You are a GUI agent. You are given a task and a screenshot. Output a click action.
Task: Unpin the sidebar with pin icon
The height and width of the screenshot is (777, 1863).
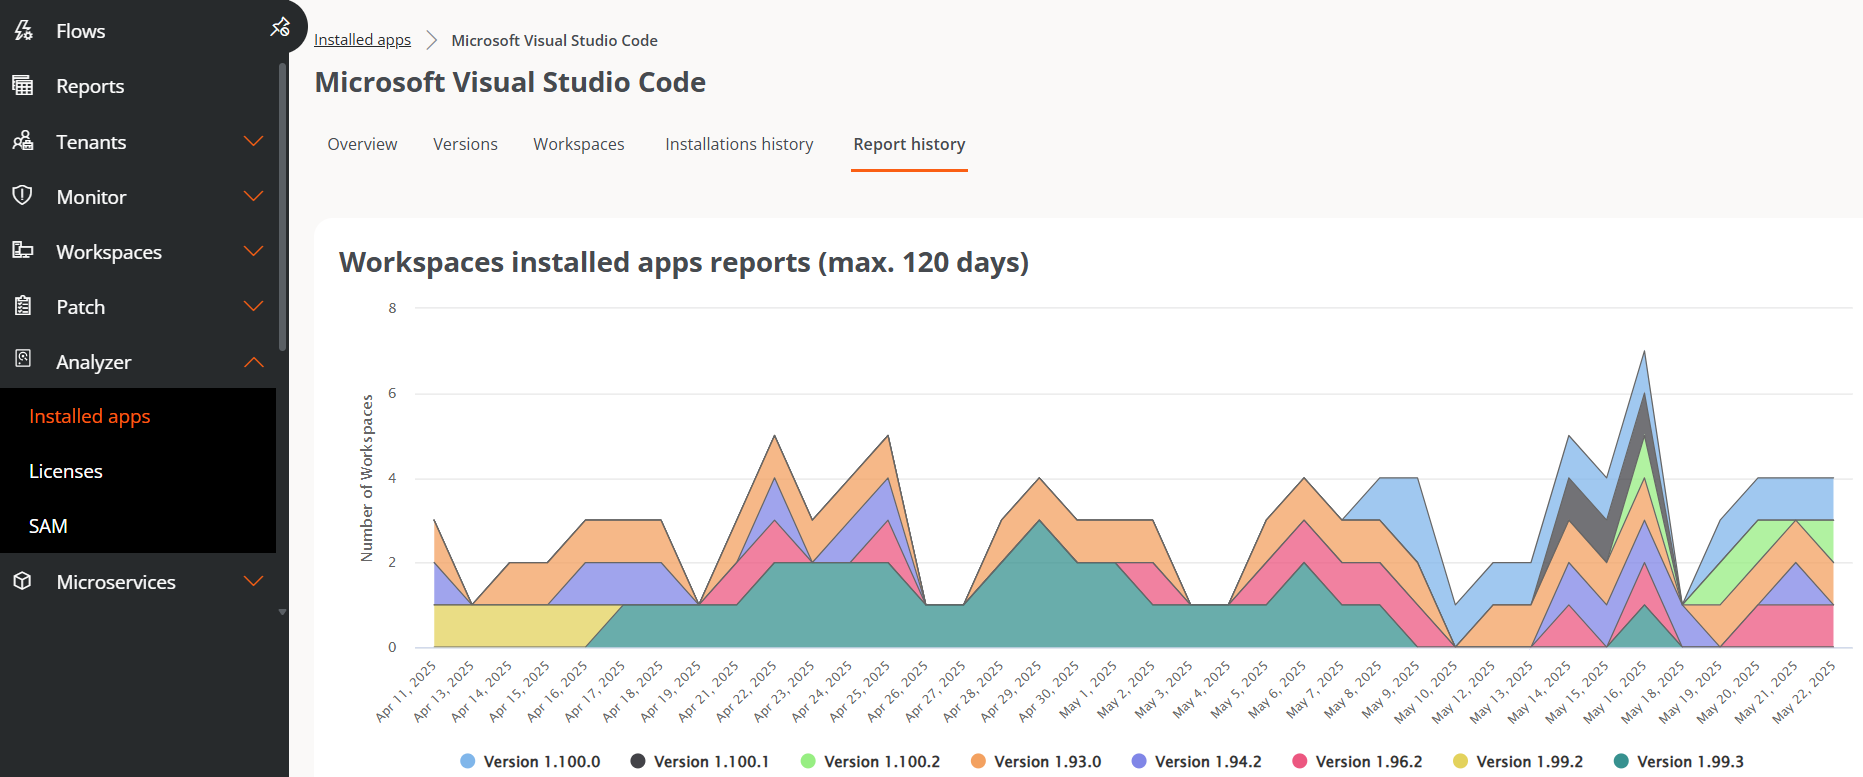point(280,27)
